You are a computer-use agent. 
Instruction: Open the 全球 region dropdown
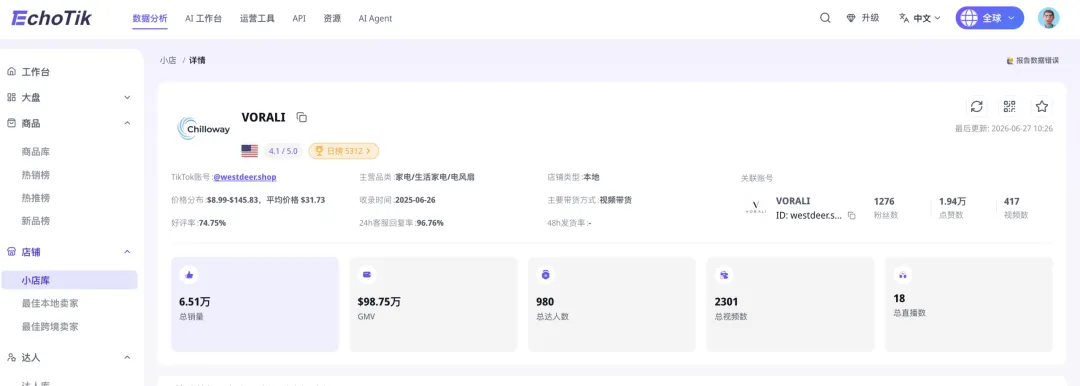pos(989,18)
